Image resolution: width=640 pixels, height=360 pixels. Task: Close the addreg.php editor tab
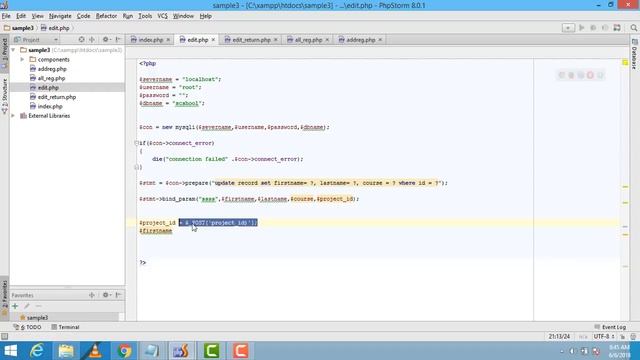[380, 40]
